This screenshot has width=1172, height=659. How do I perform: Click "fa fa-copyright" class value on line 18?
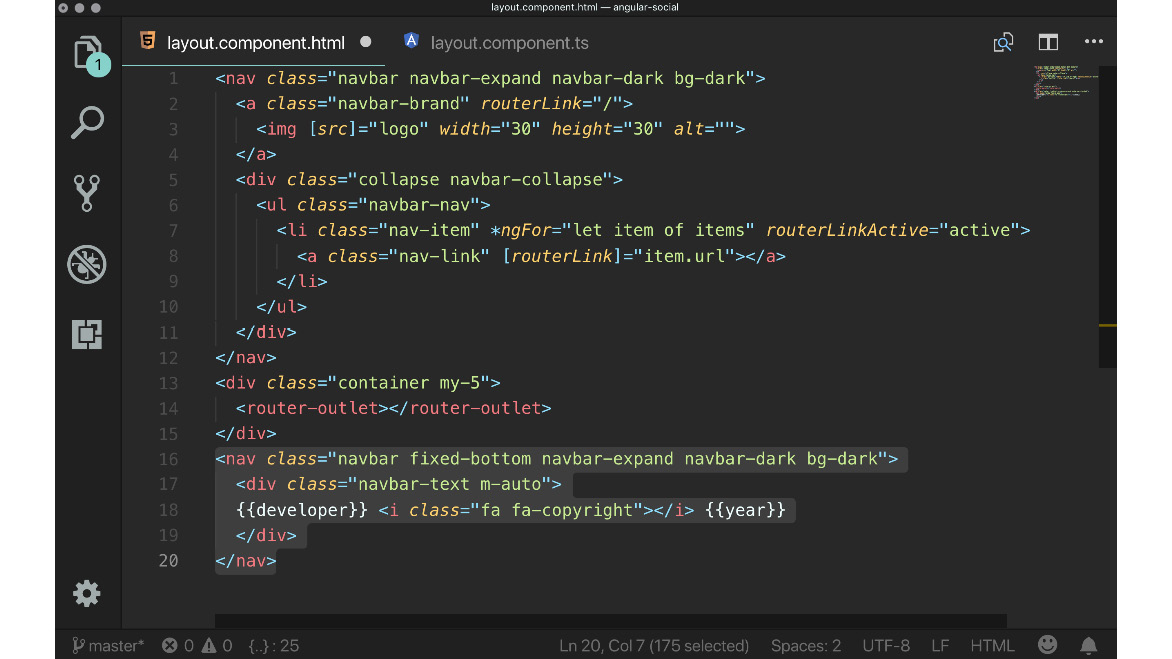[562, 510]
